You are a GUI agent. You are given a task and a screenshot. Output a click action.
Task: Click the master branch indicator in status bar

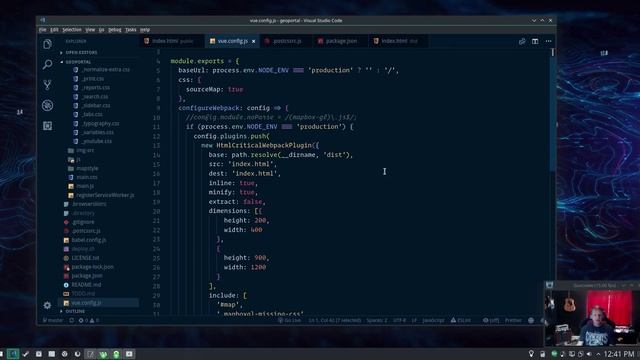53,320
